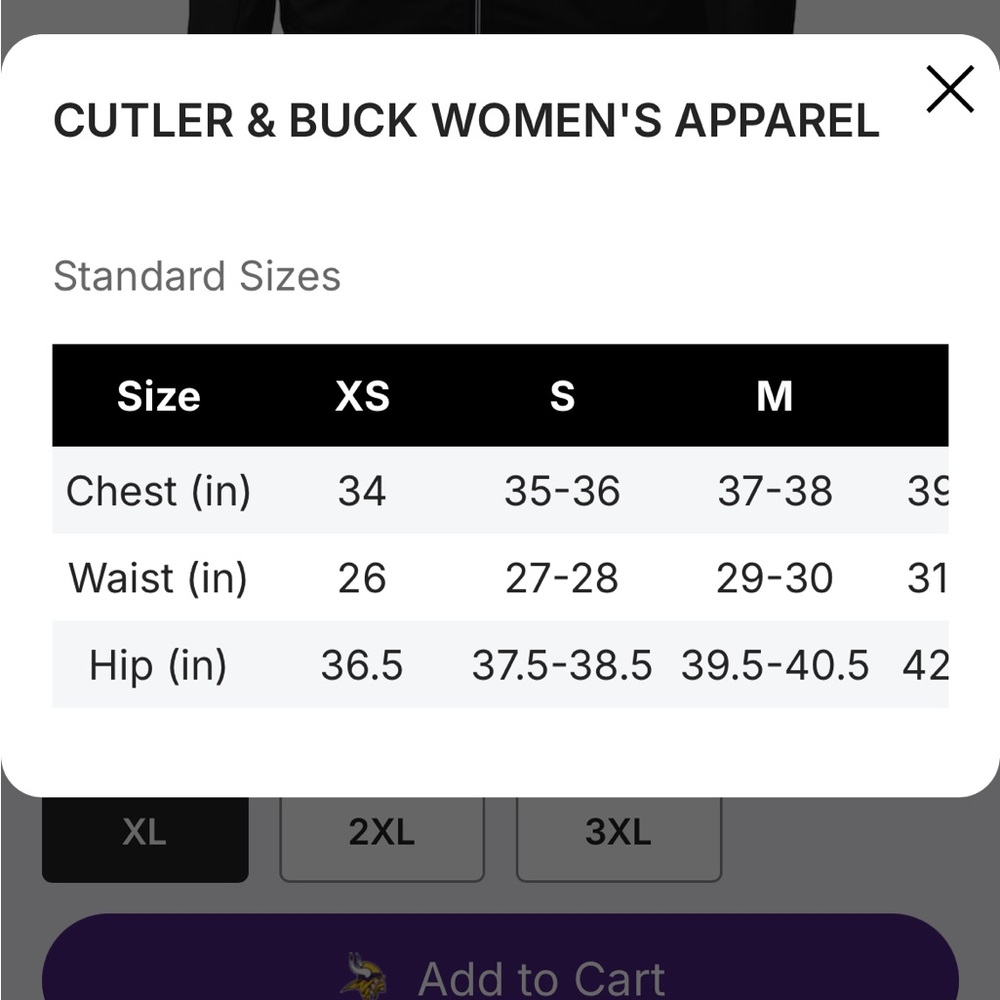
Task: Select the 3XL size option
Action: click(619, 832)
